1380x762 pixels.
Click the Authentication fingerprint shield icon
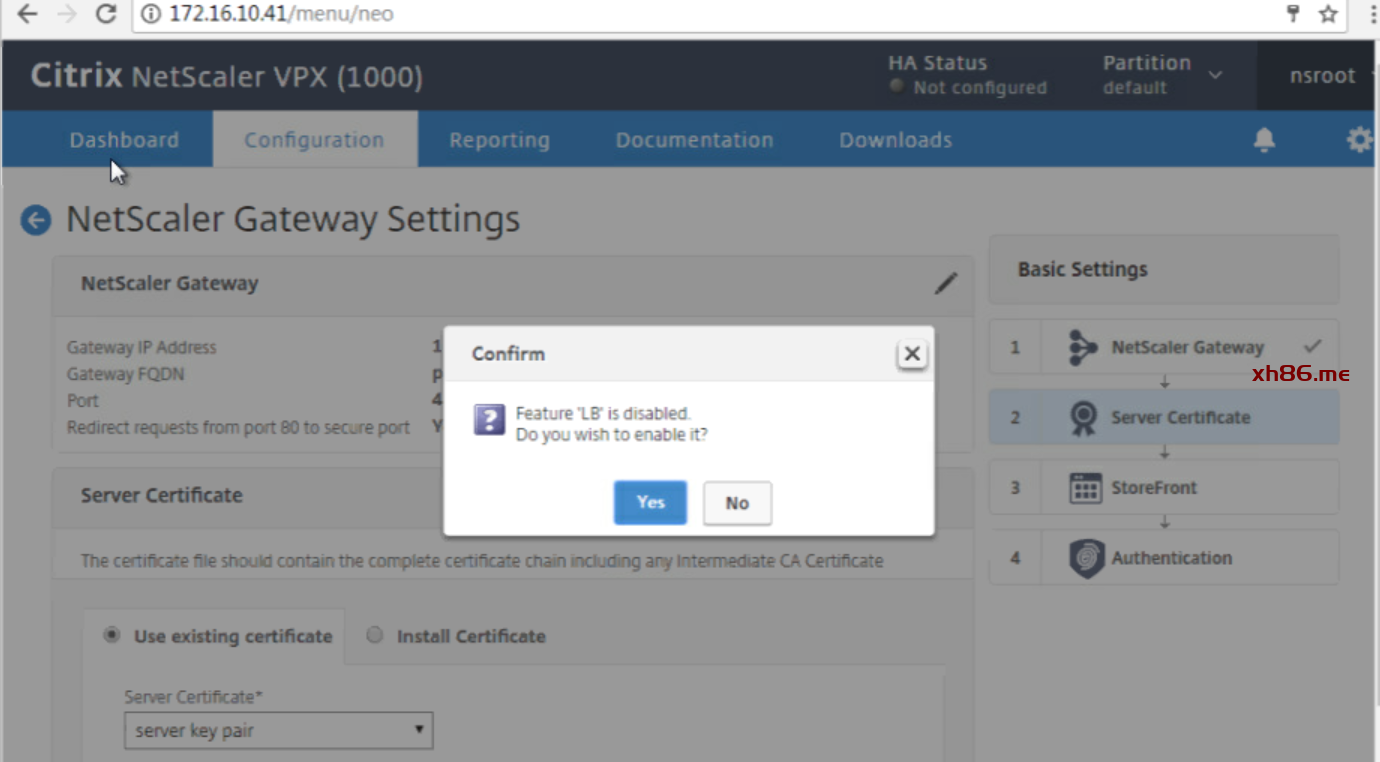tap(1086, 558)
